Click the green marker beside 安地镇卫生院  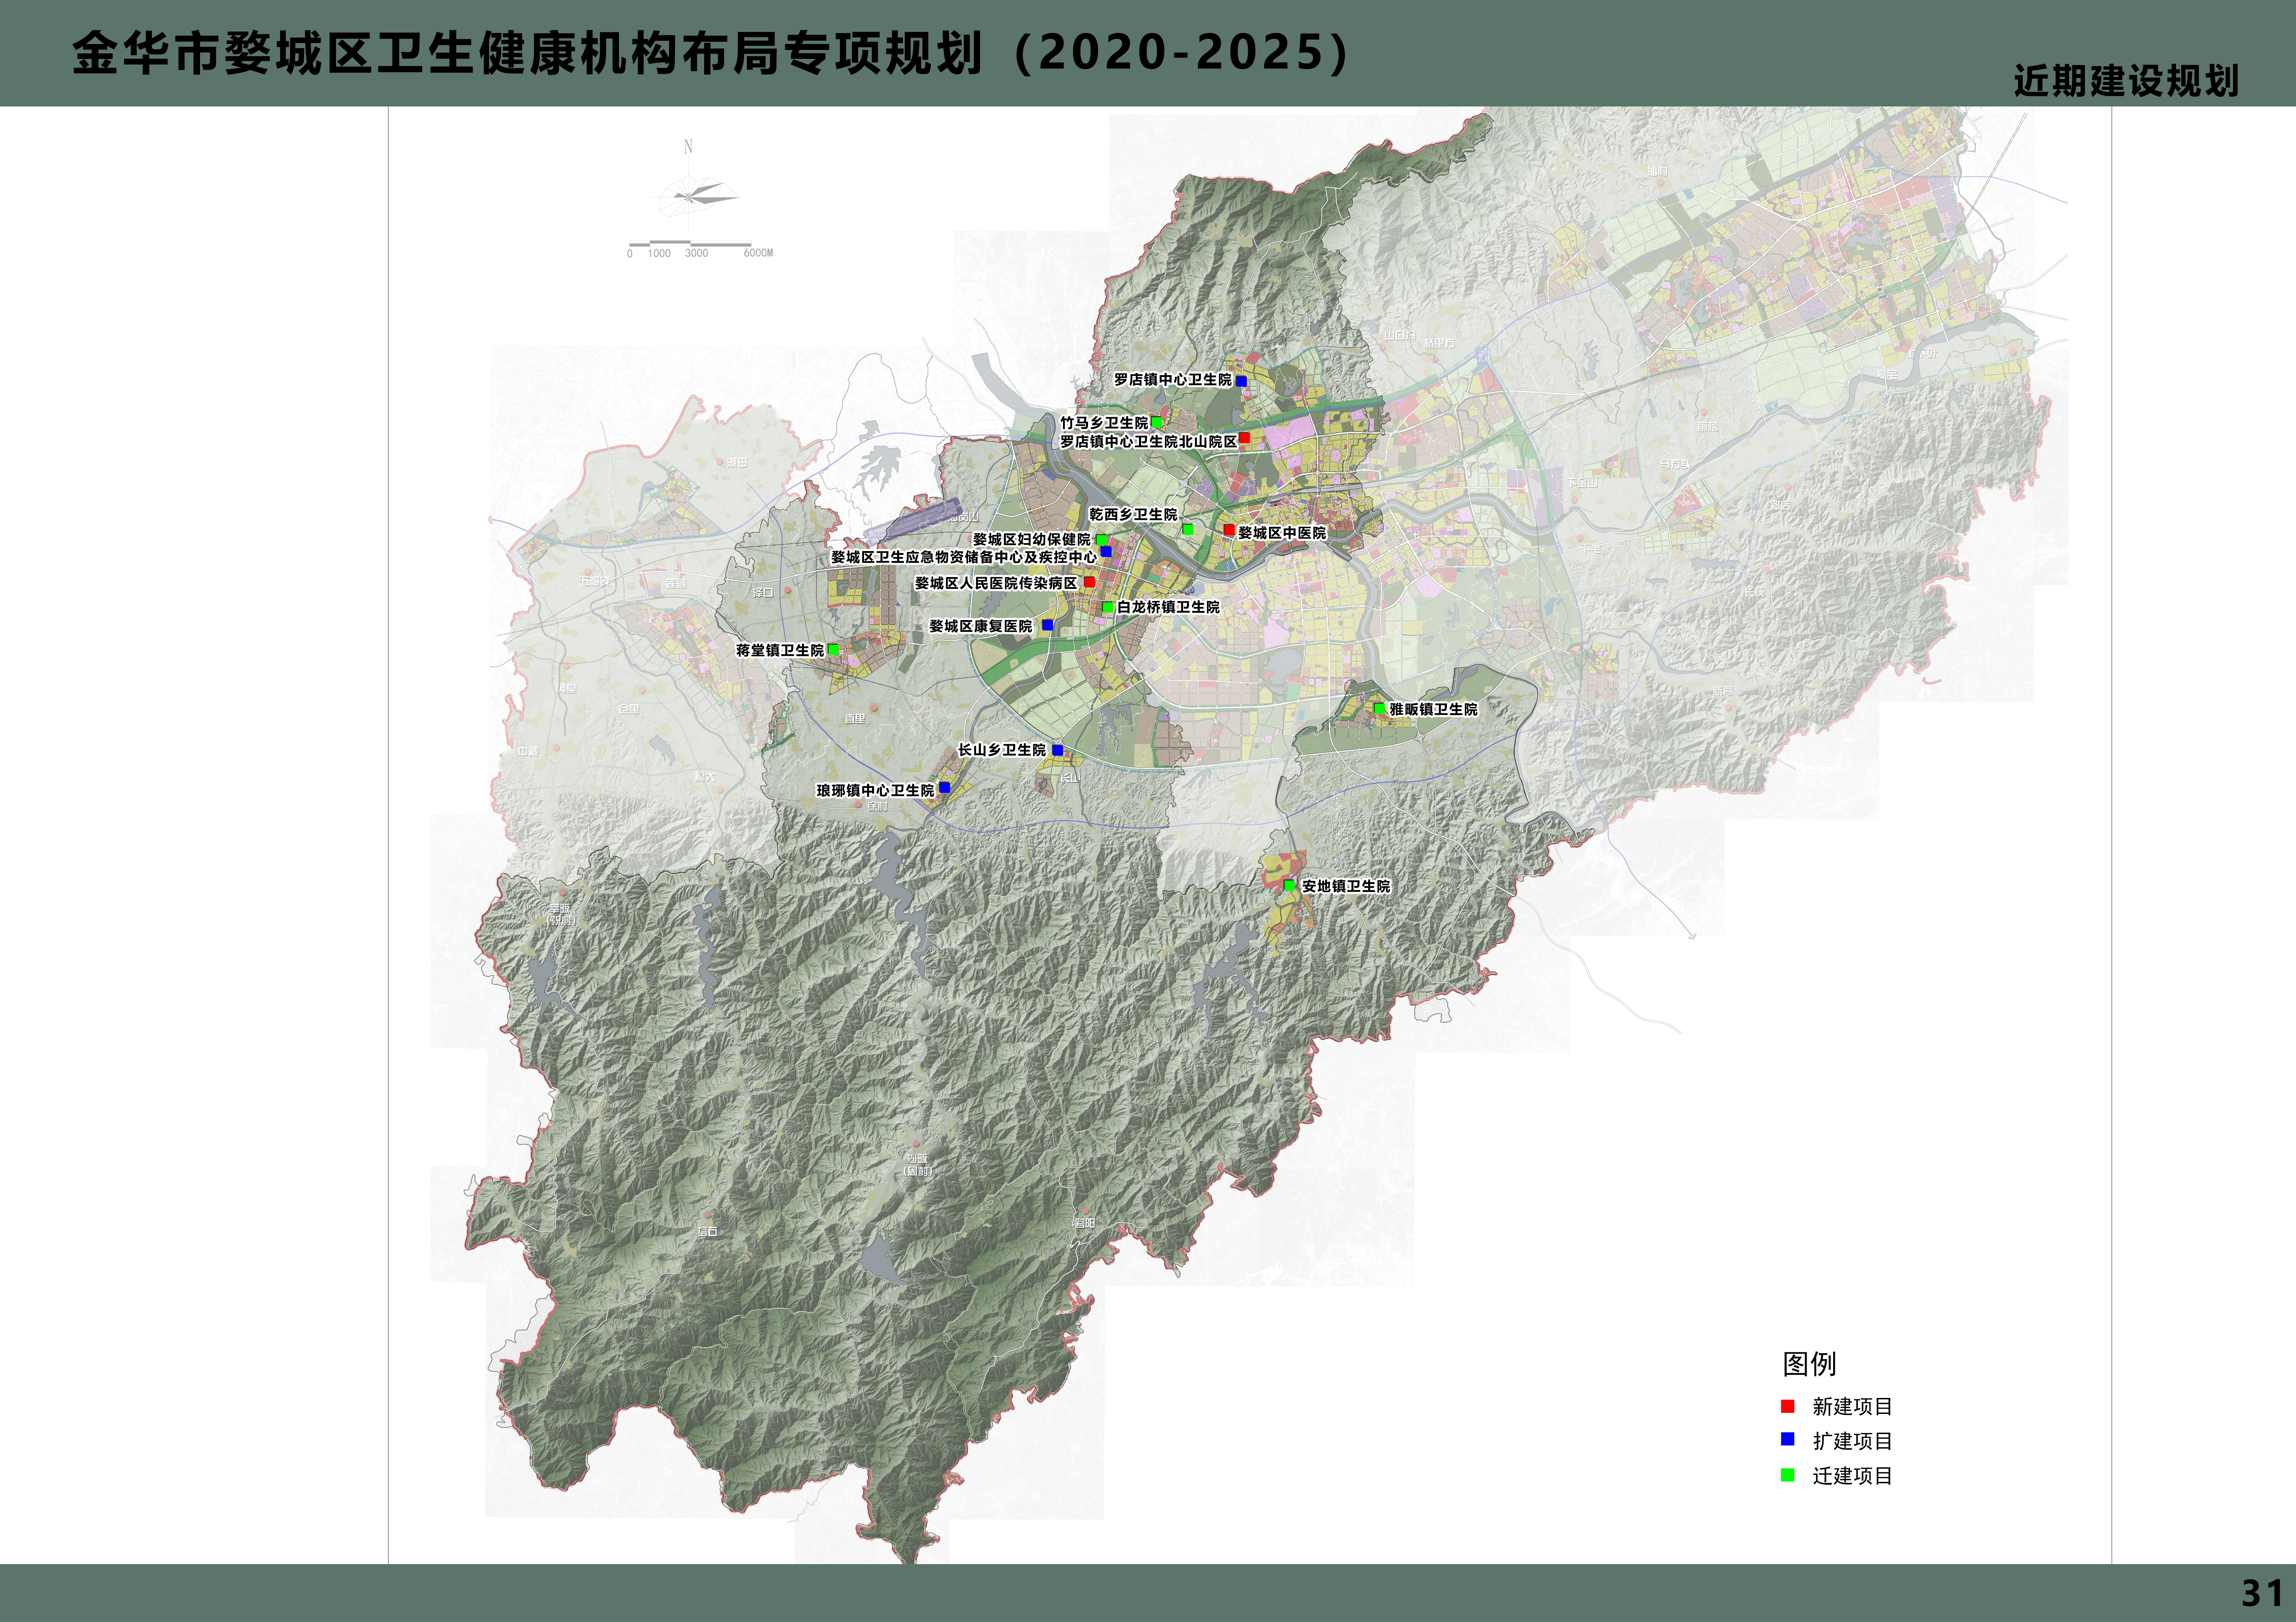[1290, 886]
